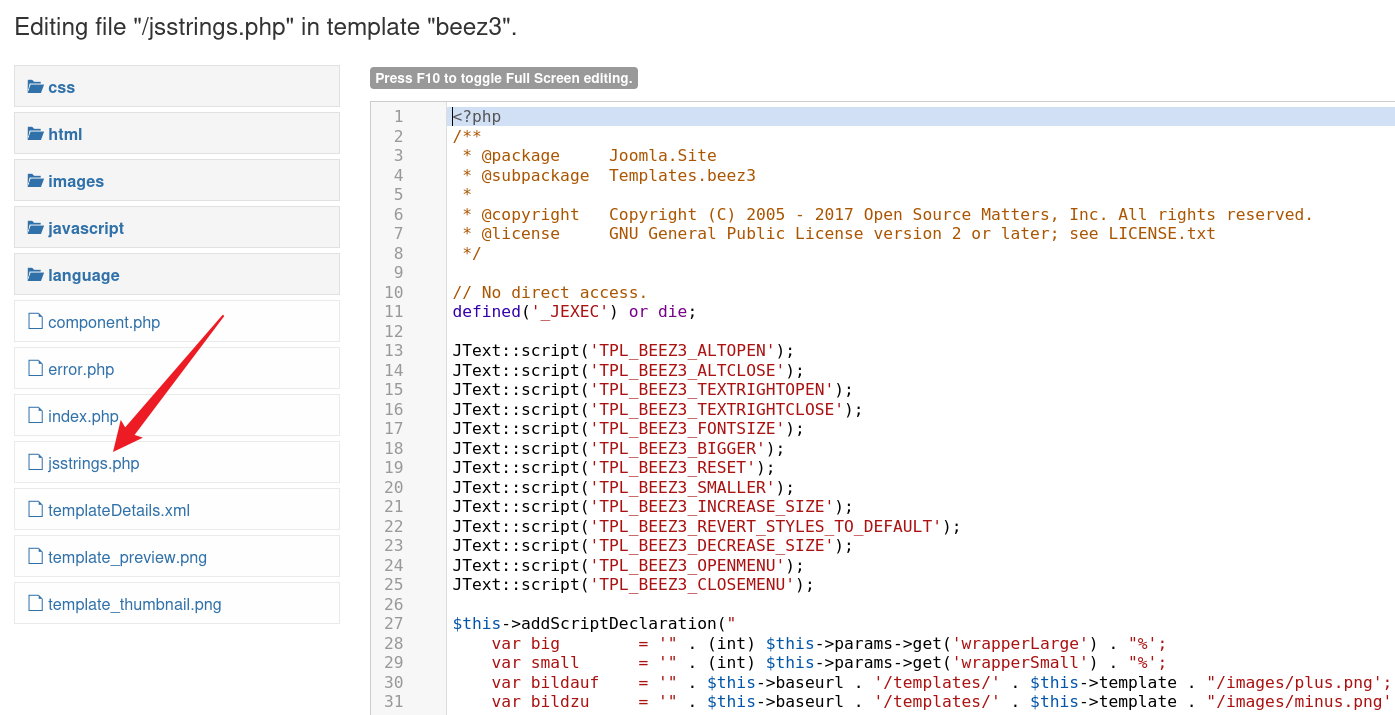Click the F10 Full Screen hint label
This screenshot has height=715, width=1395.
(x=504, y=78)
